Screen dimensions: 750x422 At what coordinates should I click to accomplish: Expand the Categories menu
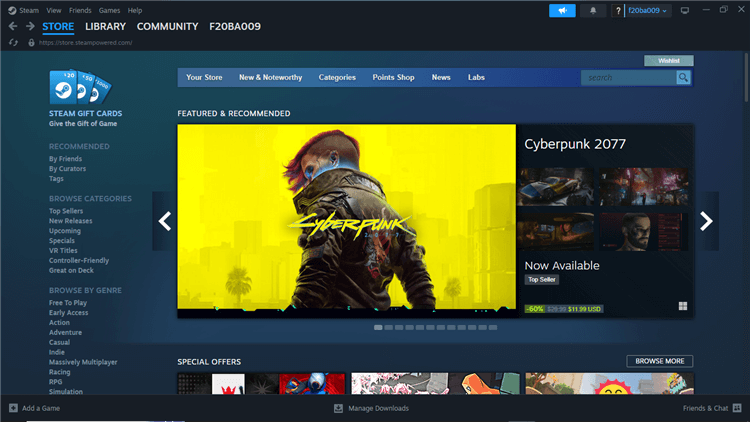[337, 78]
